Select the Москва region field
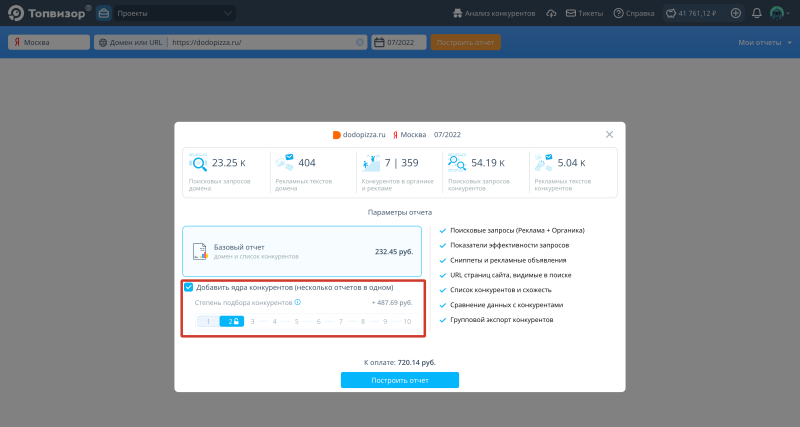 (49, 42)
